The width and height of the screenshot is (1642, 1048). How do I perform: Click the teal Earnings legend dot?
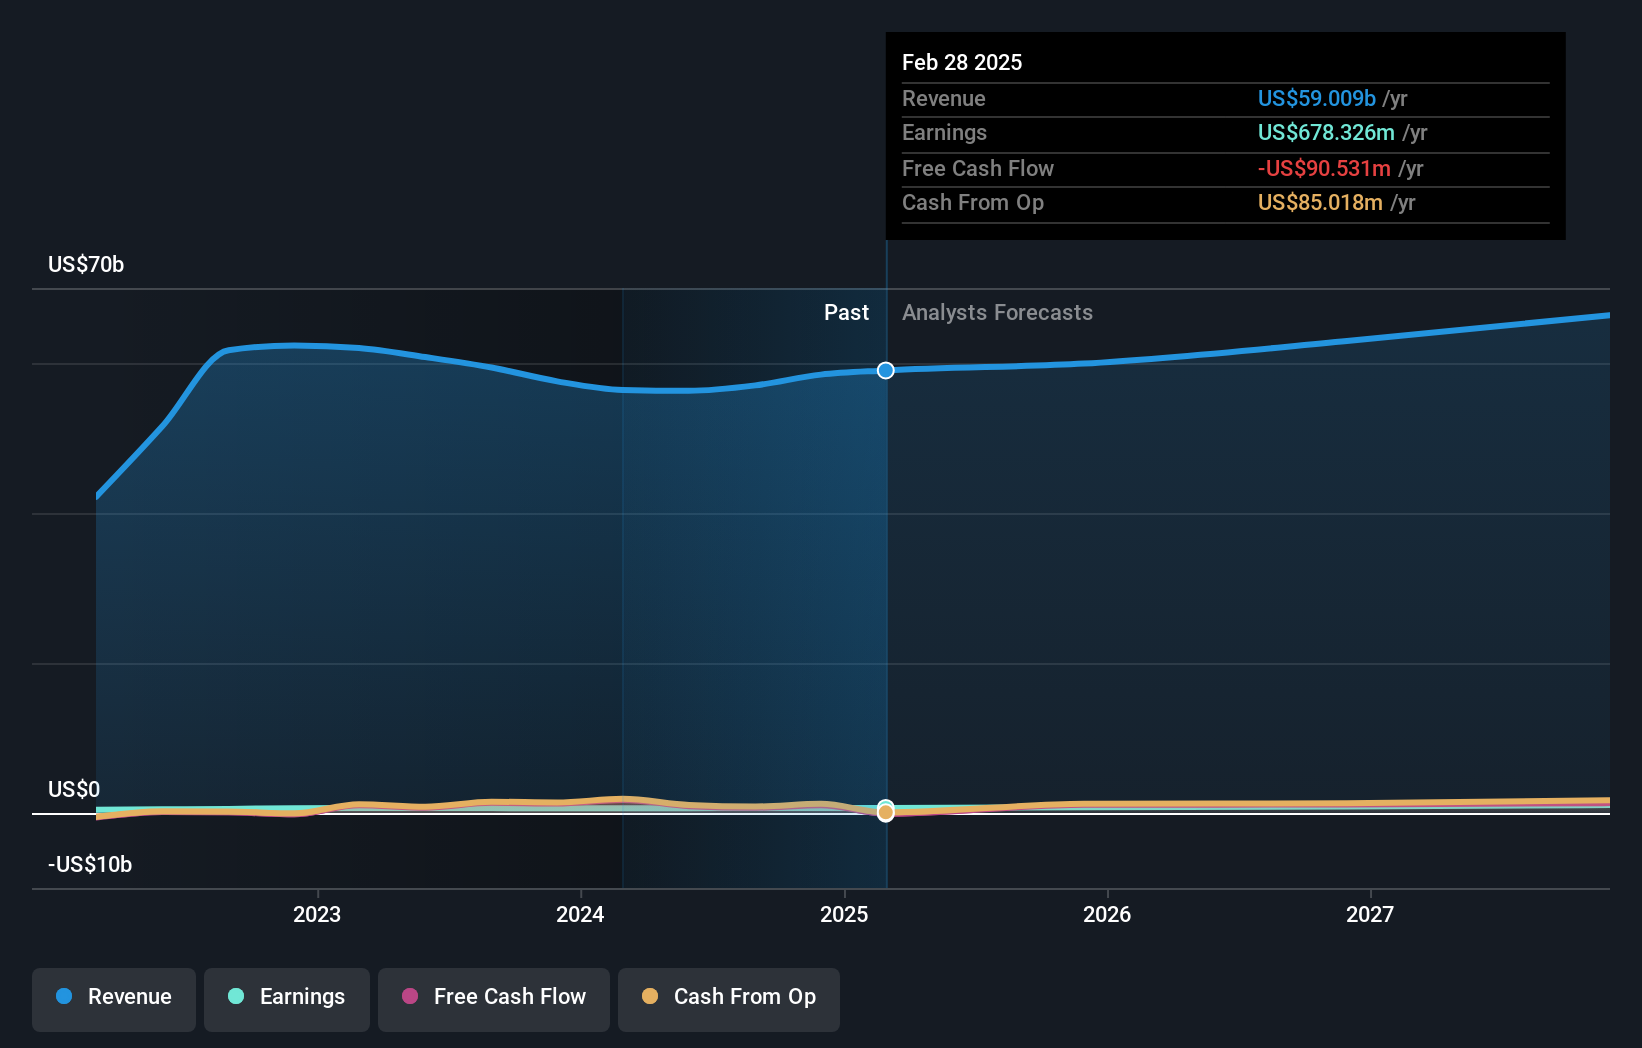(236, 996)
